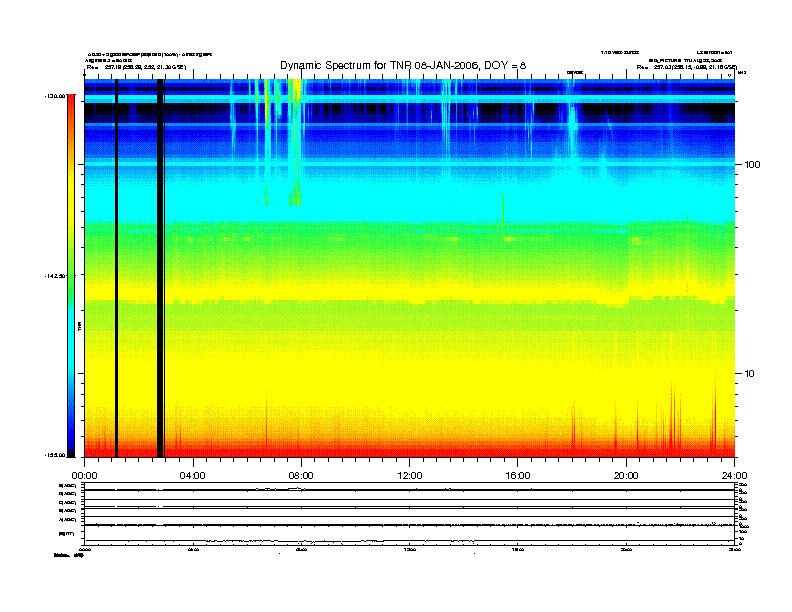792x612 pixels.
Task: Click the "12:00" time axis label
Action: (x=410, y=476)
